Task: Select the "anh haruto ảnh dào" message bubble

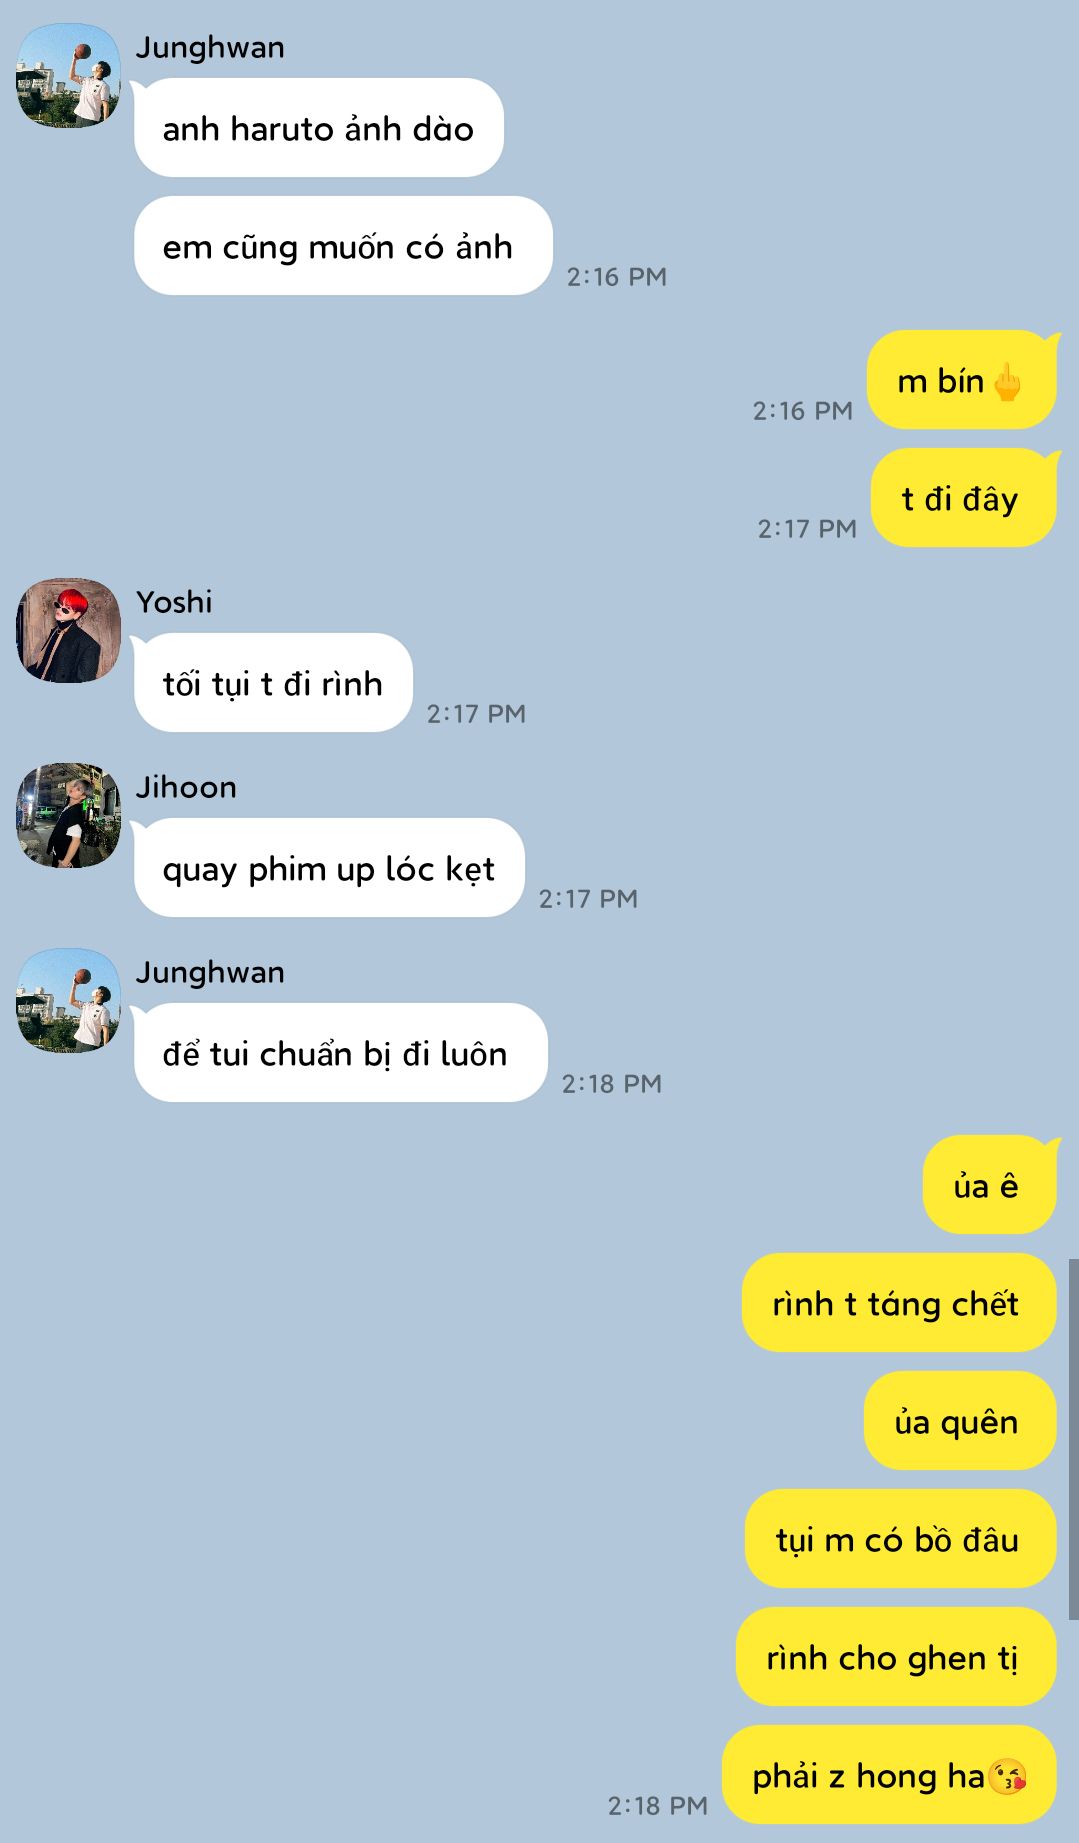Action: pyautogui.click(x=319, y=128)
